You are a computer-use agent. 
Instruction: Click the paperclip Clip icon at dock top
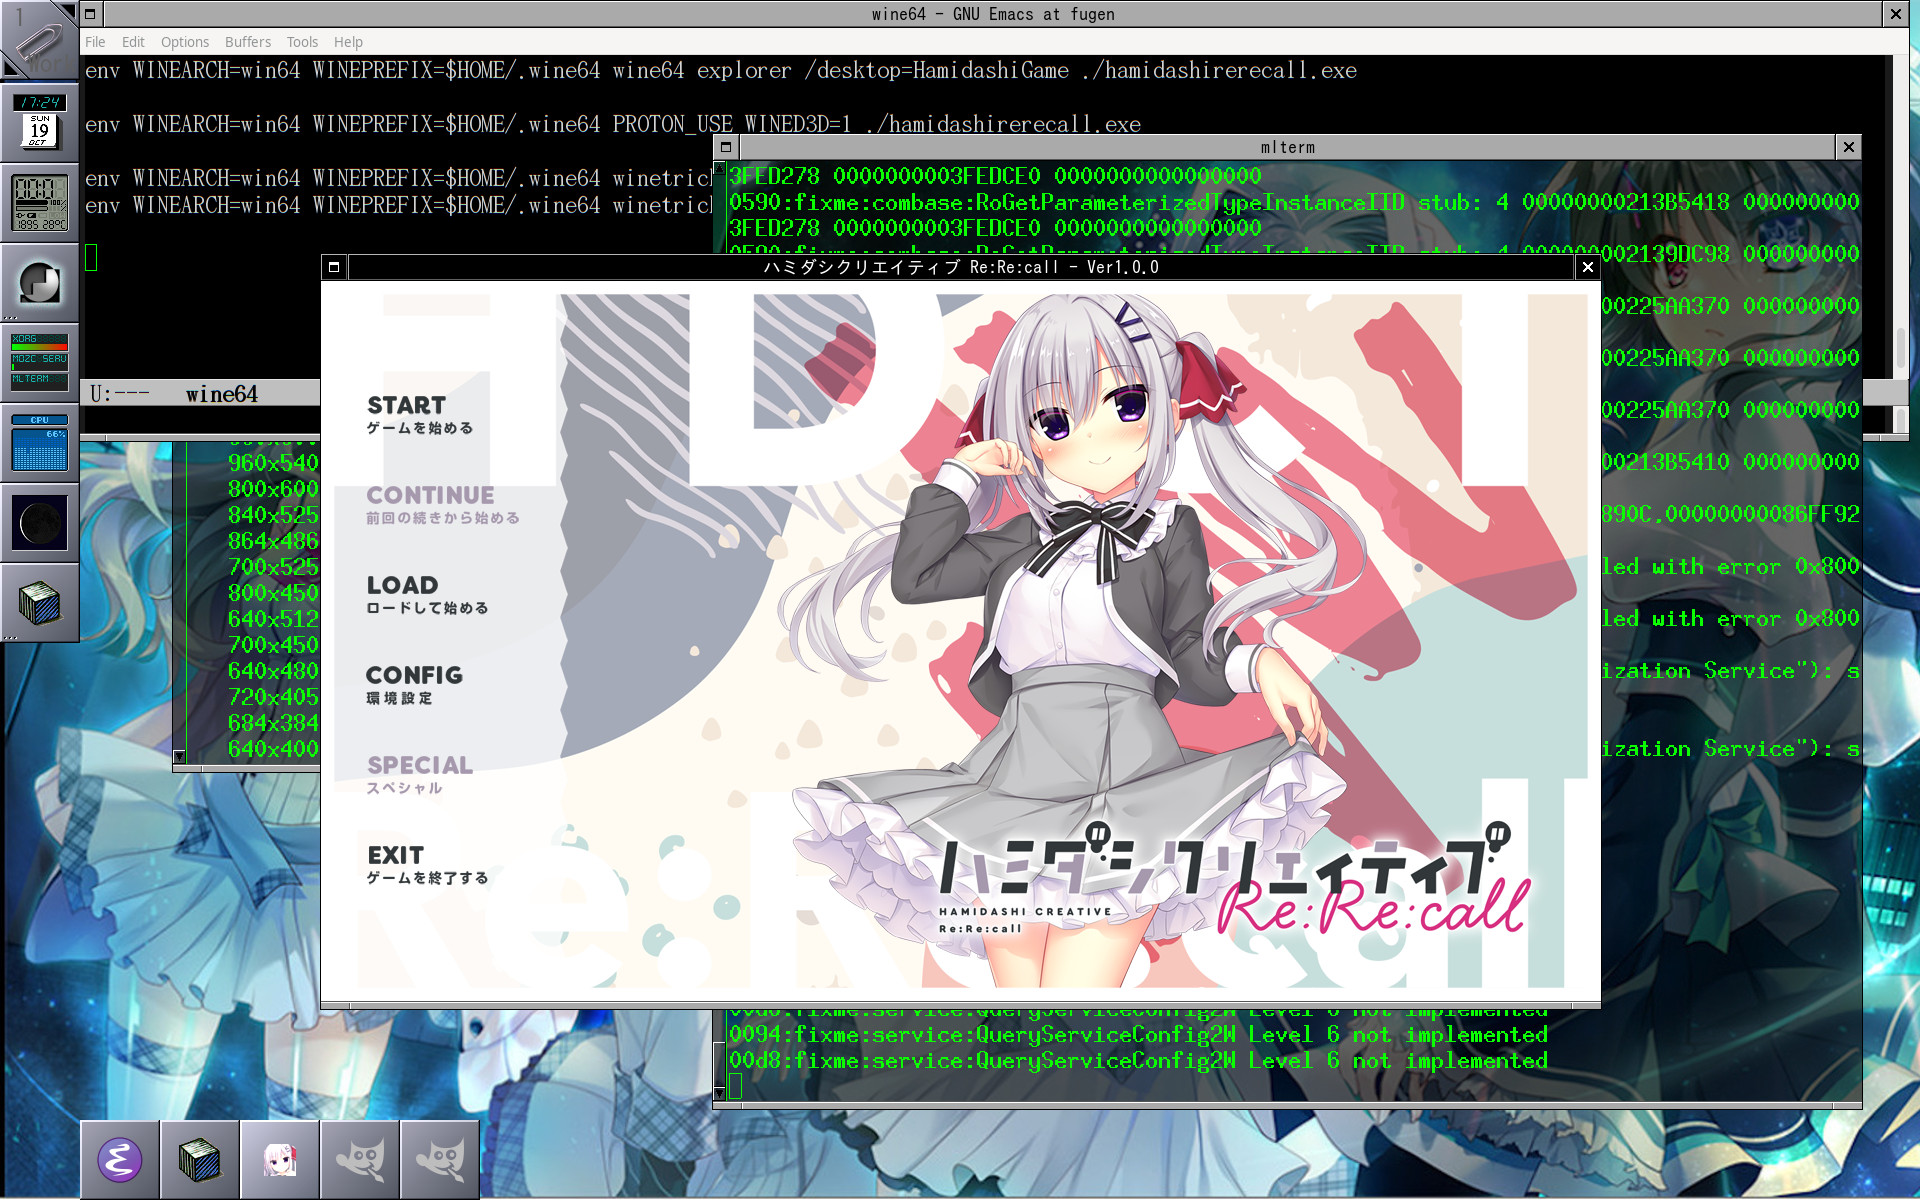point(40,40)
